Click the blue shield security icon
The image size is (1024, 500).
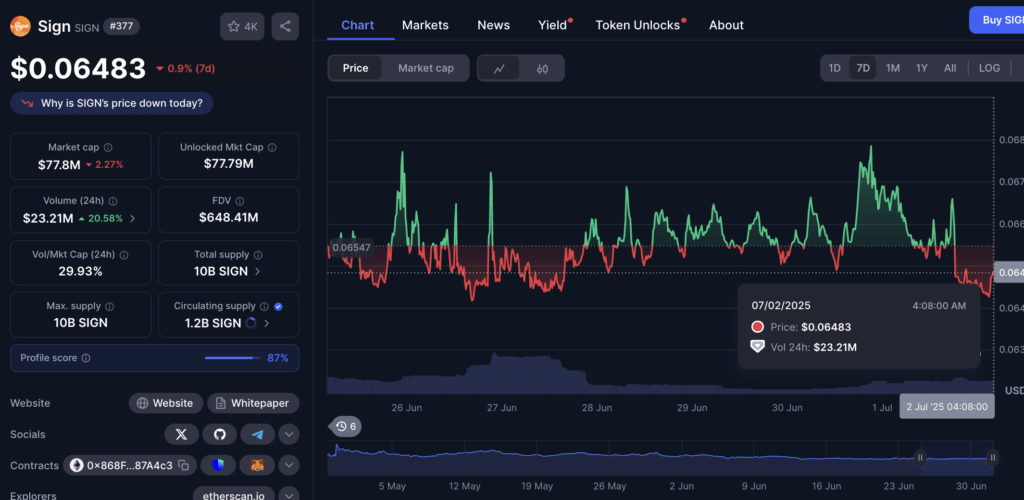point(218,465)
